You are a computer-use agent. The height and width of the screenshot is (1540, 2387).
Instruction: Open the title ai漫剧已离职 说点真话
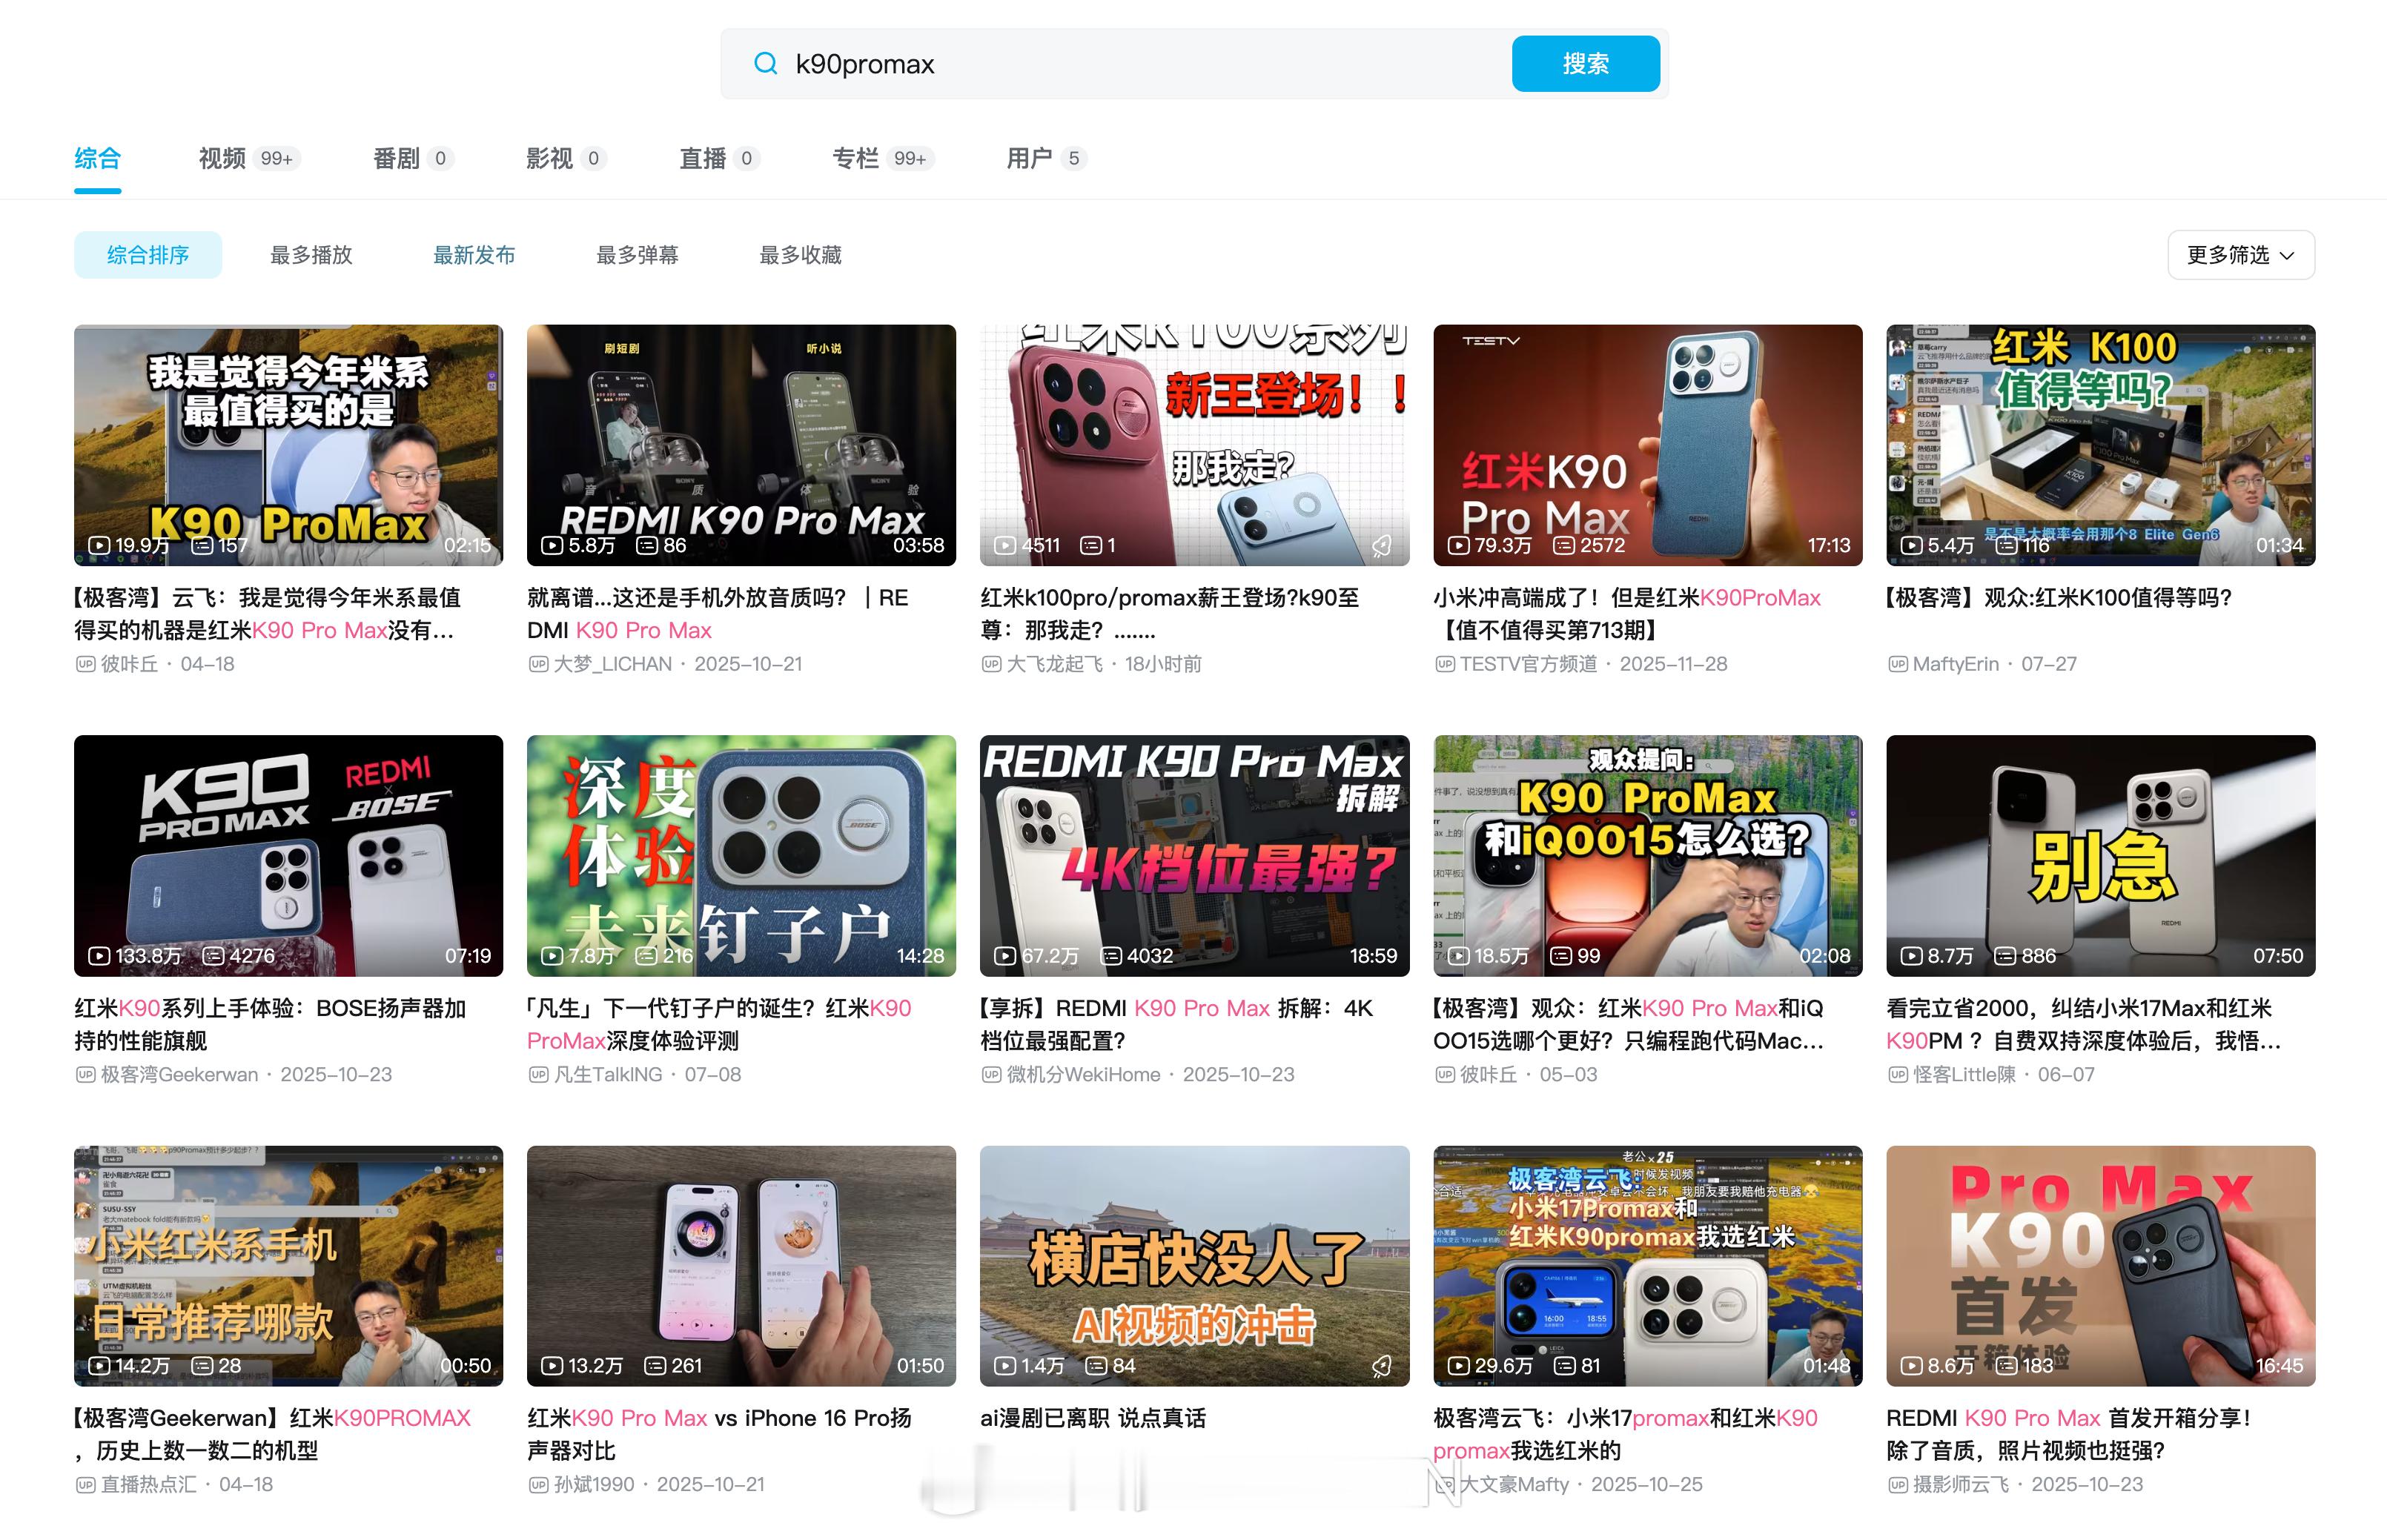(x=1093, y=1418)
